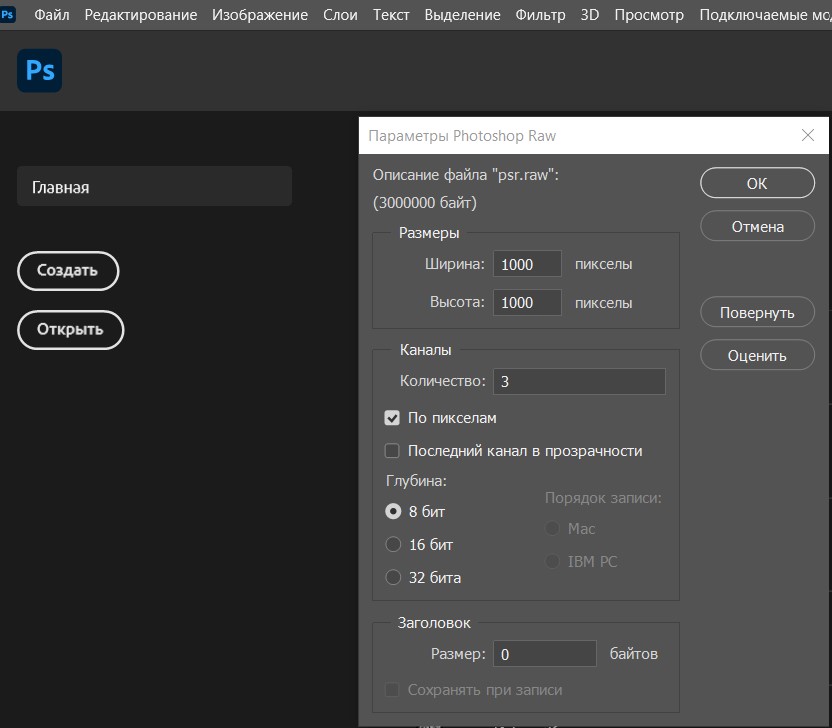Click the Ширина width input field

pyautogui.click(x=527, y=264)
